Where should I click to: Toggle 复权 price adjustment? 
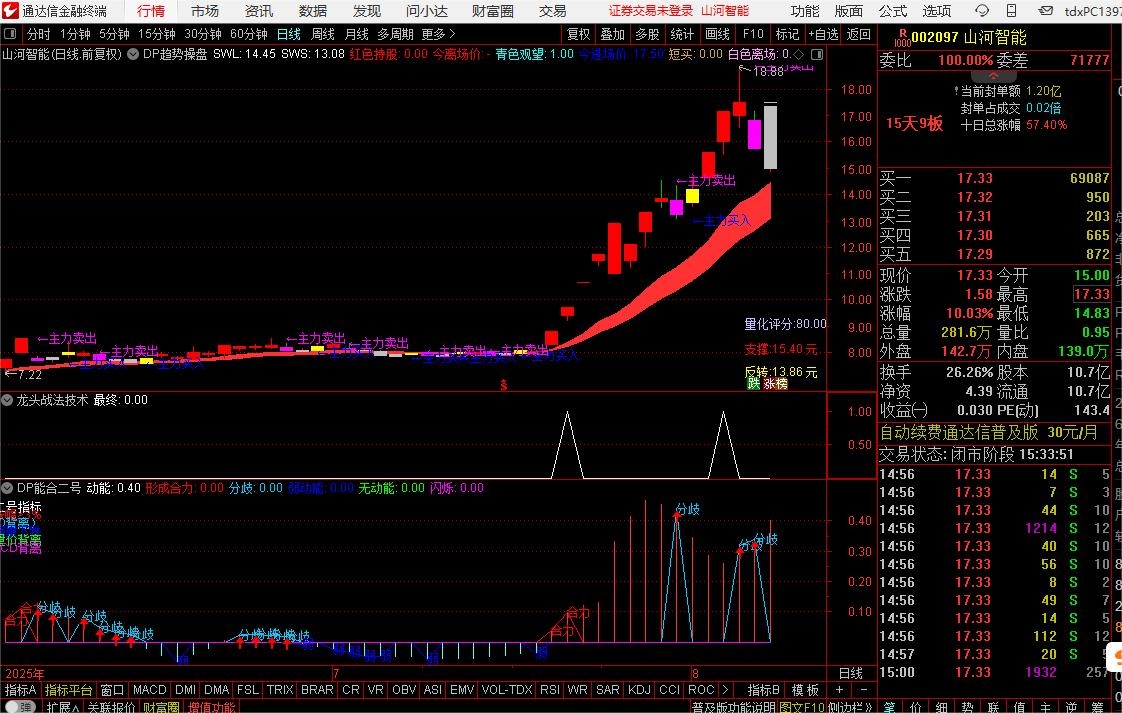578,34
